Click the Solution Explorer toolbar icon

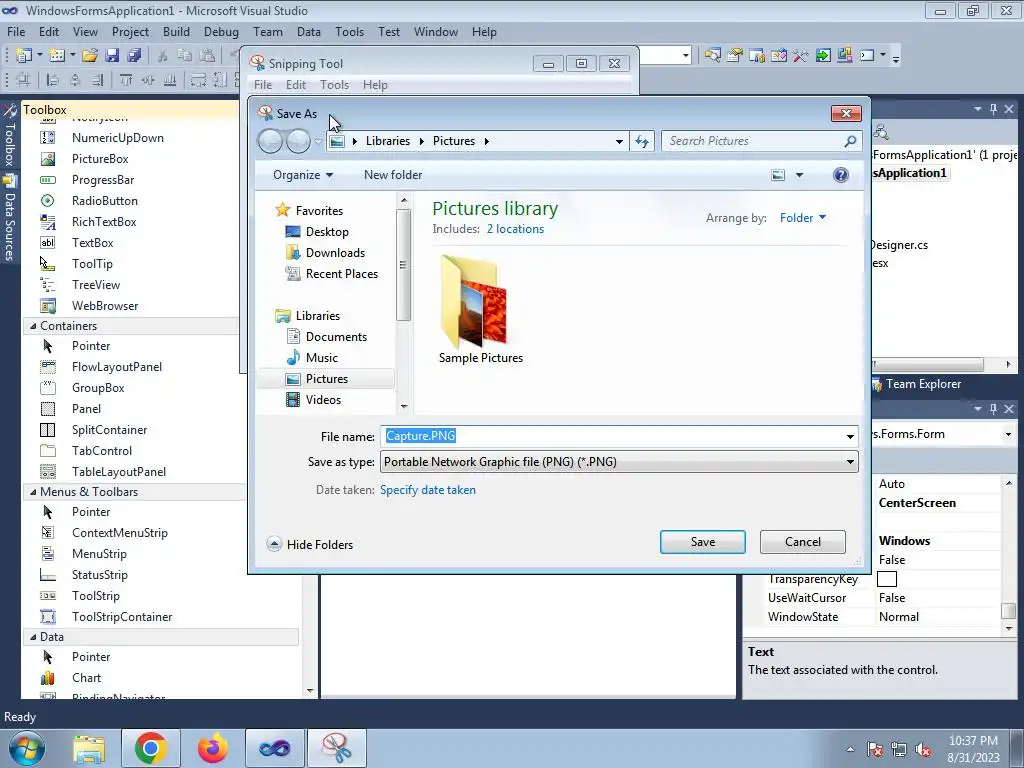point(712,56)
